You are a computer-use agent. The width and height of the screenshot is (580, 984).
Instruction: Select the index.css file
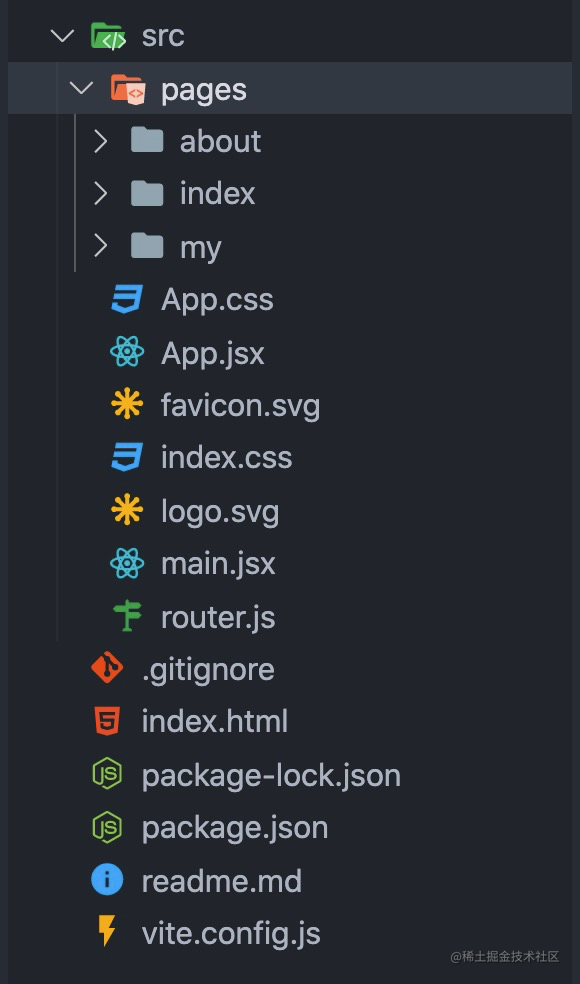click(227, 457)
